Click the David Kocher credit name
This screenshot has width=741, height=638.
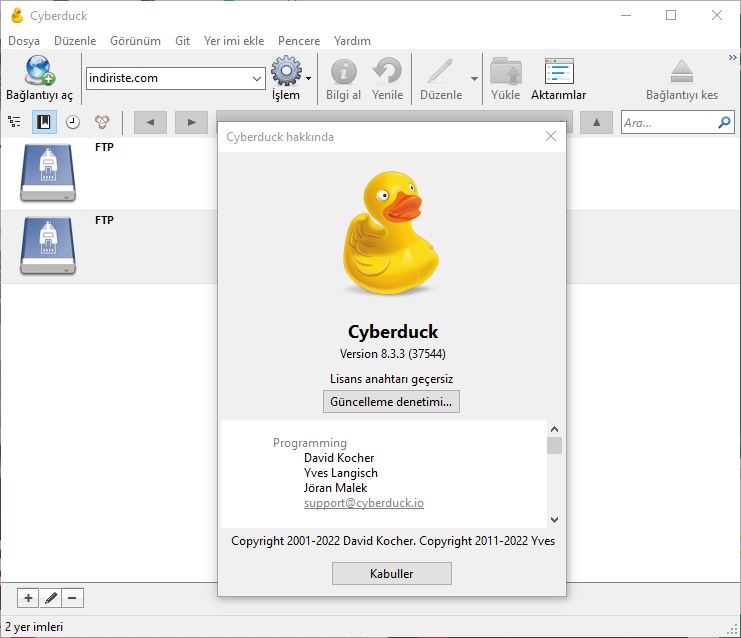[x=339, y=458]
